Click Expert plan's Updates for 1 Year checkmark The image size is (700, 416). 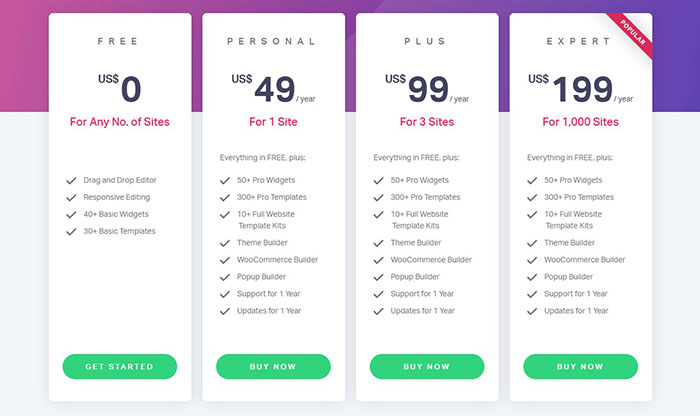coord(533,311)
